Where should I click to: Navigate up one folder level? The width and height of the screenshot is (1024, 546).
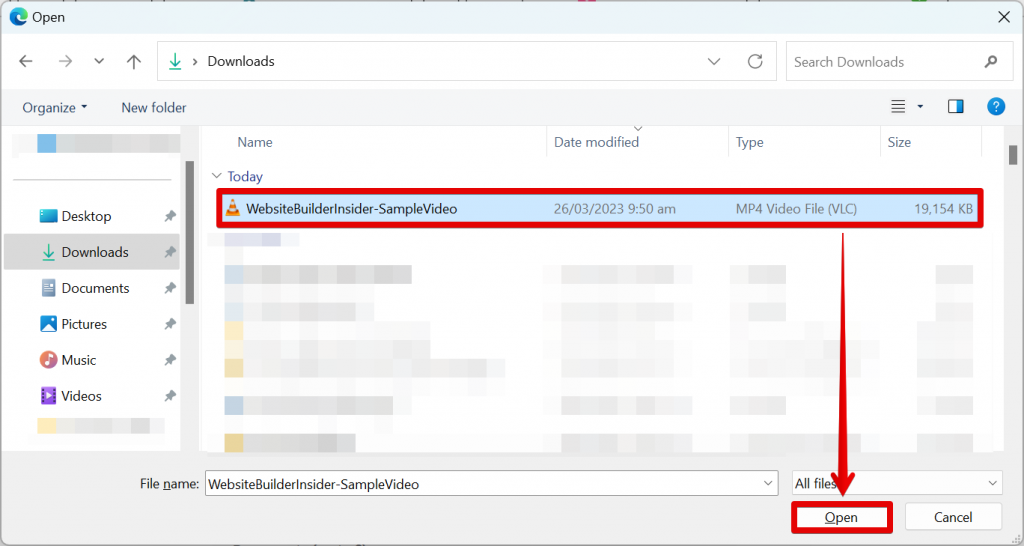134,61
